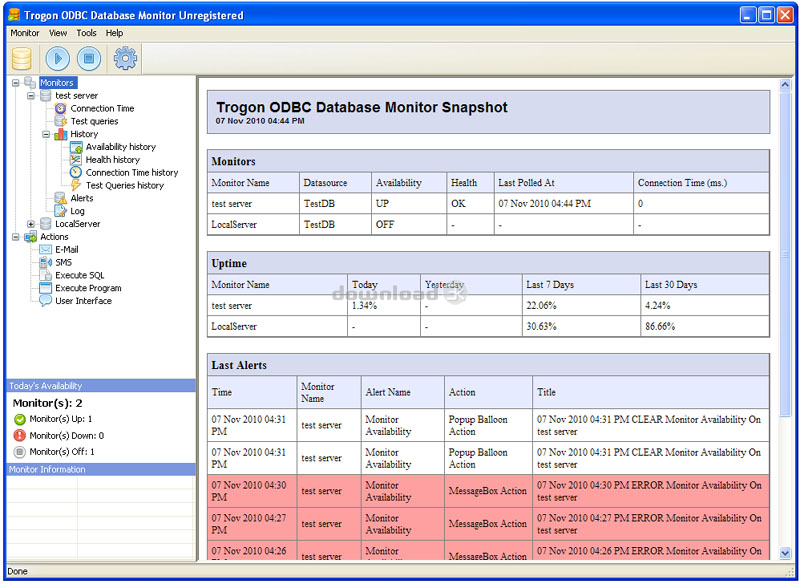Click the red Monitor(s) Down icon
This screenshot has width=800, height=584.
tap(19, 436)
